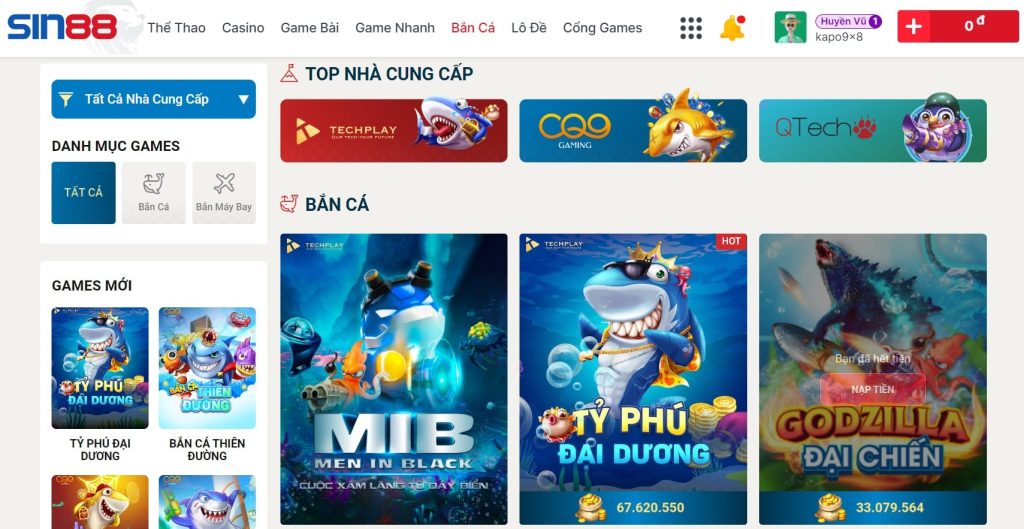The height and width of the screenshot is (529, 1024).
Task: Open the notification bell
Action: 732,28
